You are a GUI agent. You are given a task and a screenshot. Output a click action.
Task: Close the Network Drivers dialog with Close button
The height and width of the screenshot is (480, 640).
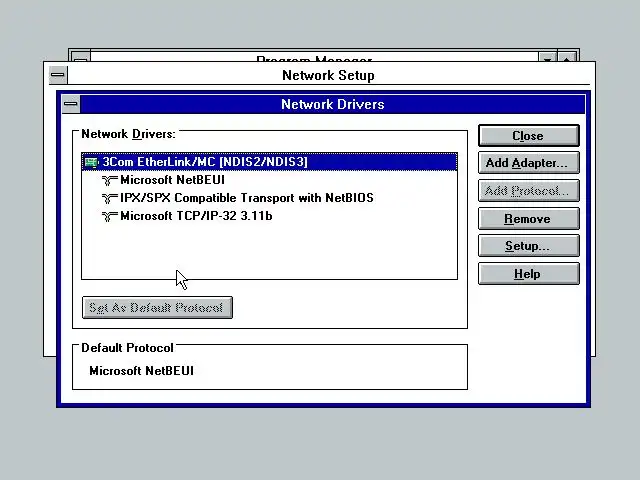(x=529, y=136)
